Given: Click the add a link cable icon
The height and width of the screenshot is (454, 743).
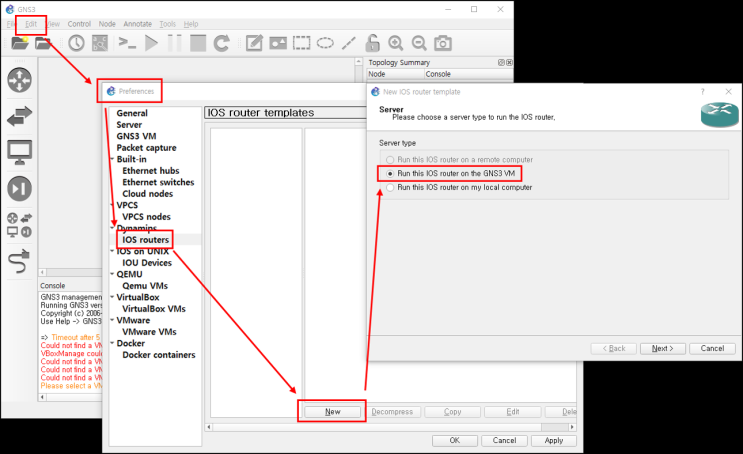Looking at the screenshot, I should (19, 261).
